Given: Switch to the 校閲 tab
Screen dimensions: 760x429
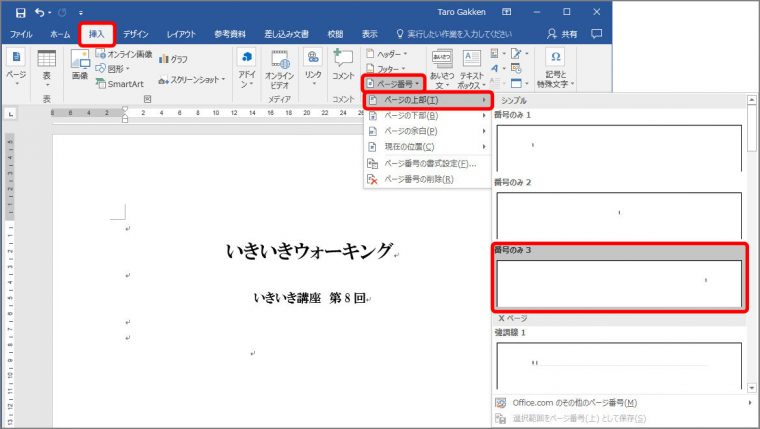Looking at the screenshot, I should tap(335, 34).
